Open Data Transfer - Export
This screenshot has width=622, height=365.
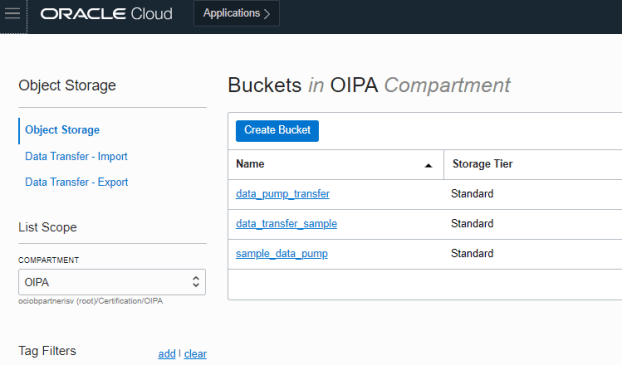pos(77,182)
